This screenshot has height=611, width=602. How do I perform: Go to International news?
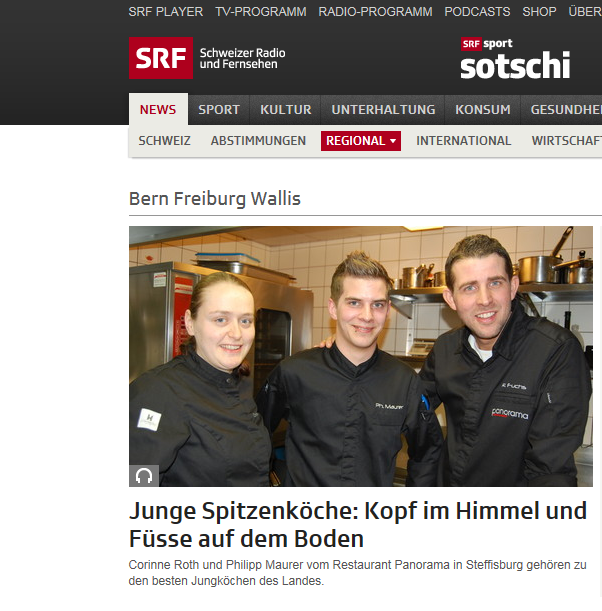464,141
